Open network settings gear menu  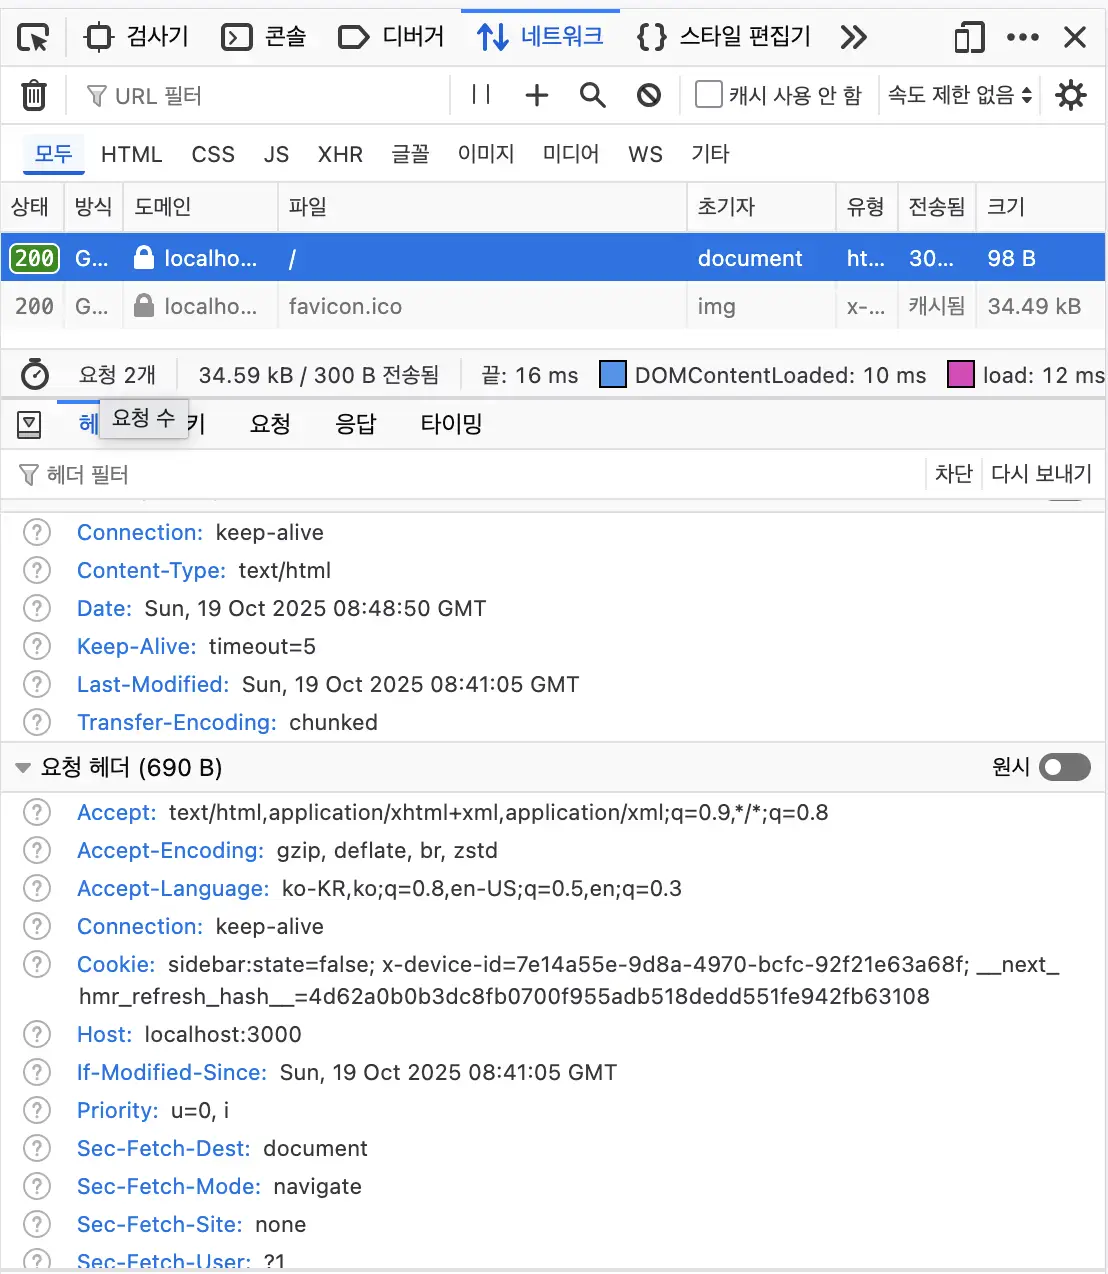pyautogui.click(x=1071, y=95)
